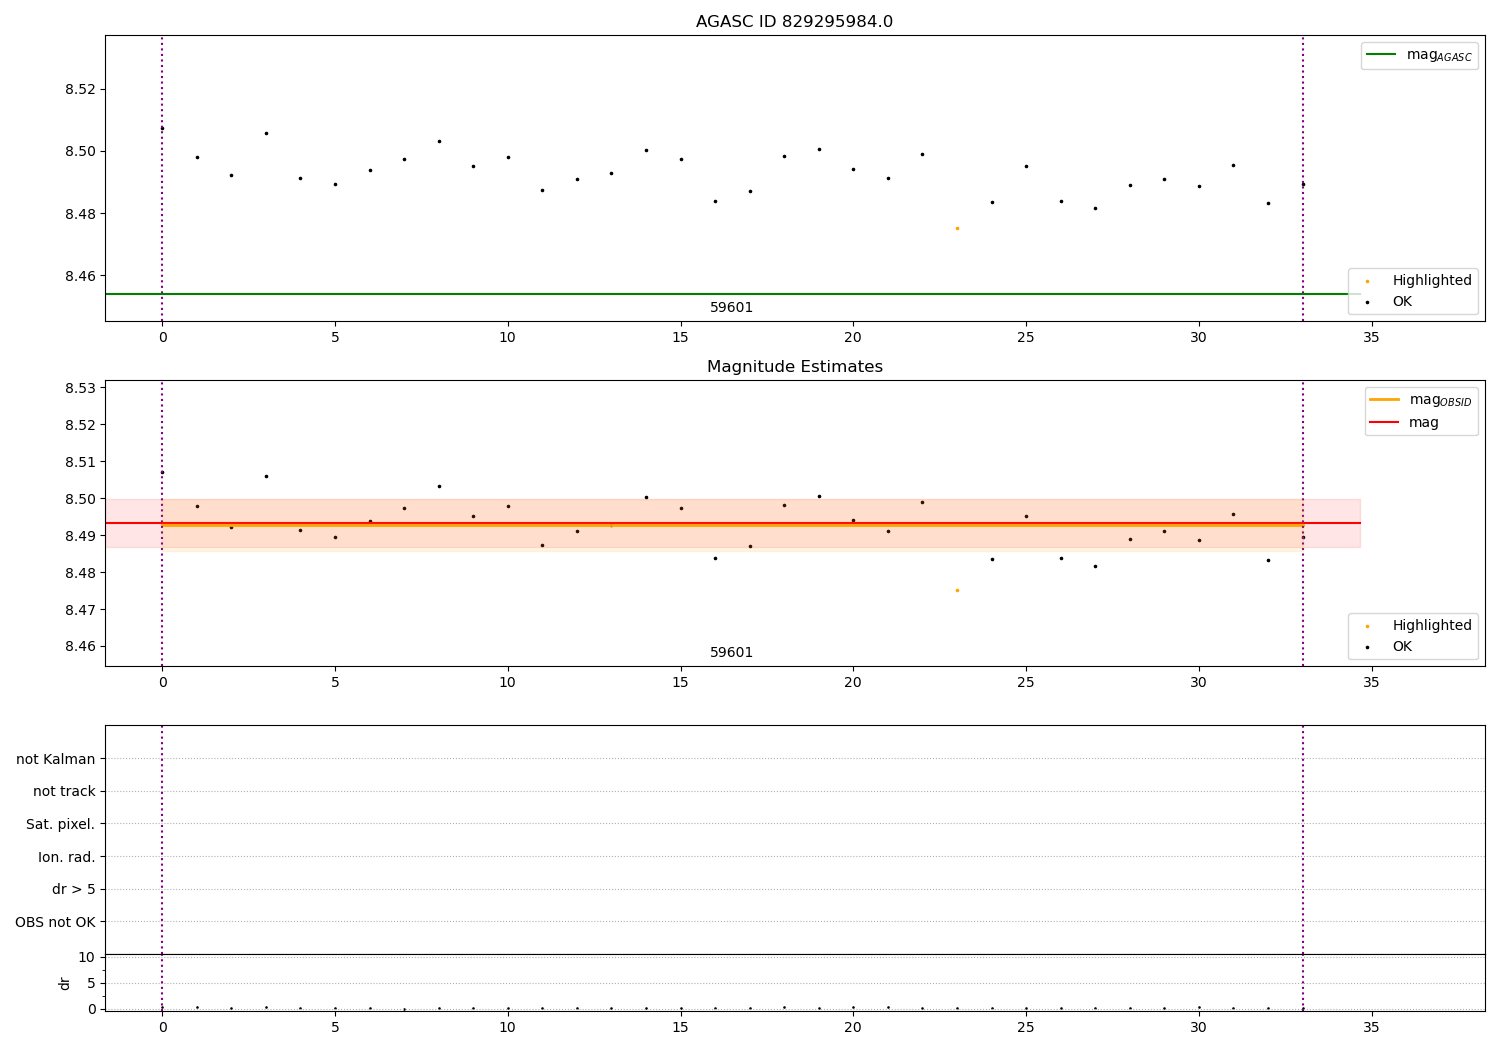
Task: Click the red mag line in middle plot
Action: pos(733,523)
